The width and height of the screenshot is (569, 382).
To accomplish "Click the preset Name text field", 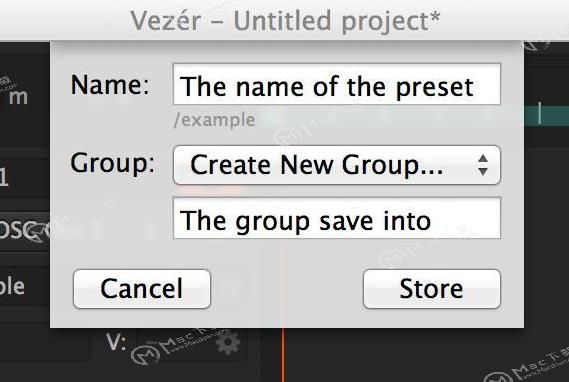I will [x=337, y=85].
